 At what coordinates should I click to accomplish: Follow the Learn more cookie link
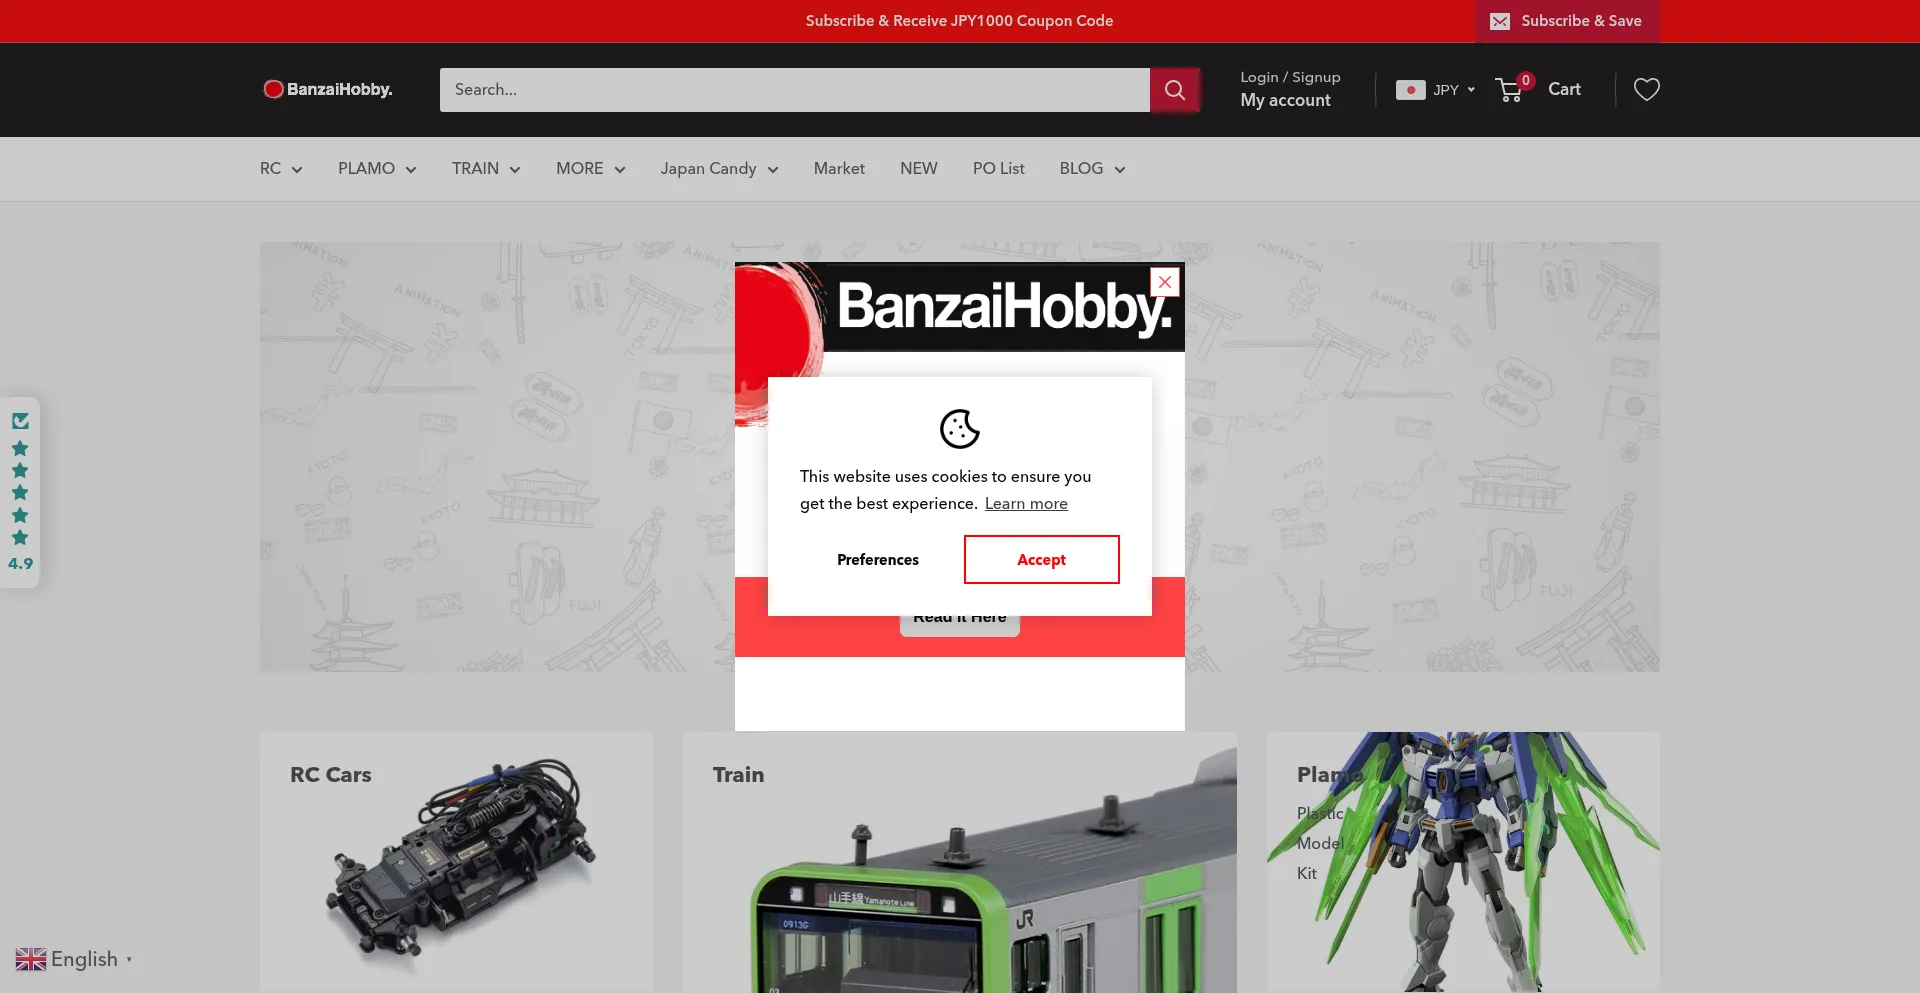point(1025,504)
